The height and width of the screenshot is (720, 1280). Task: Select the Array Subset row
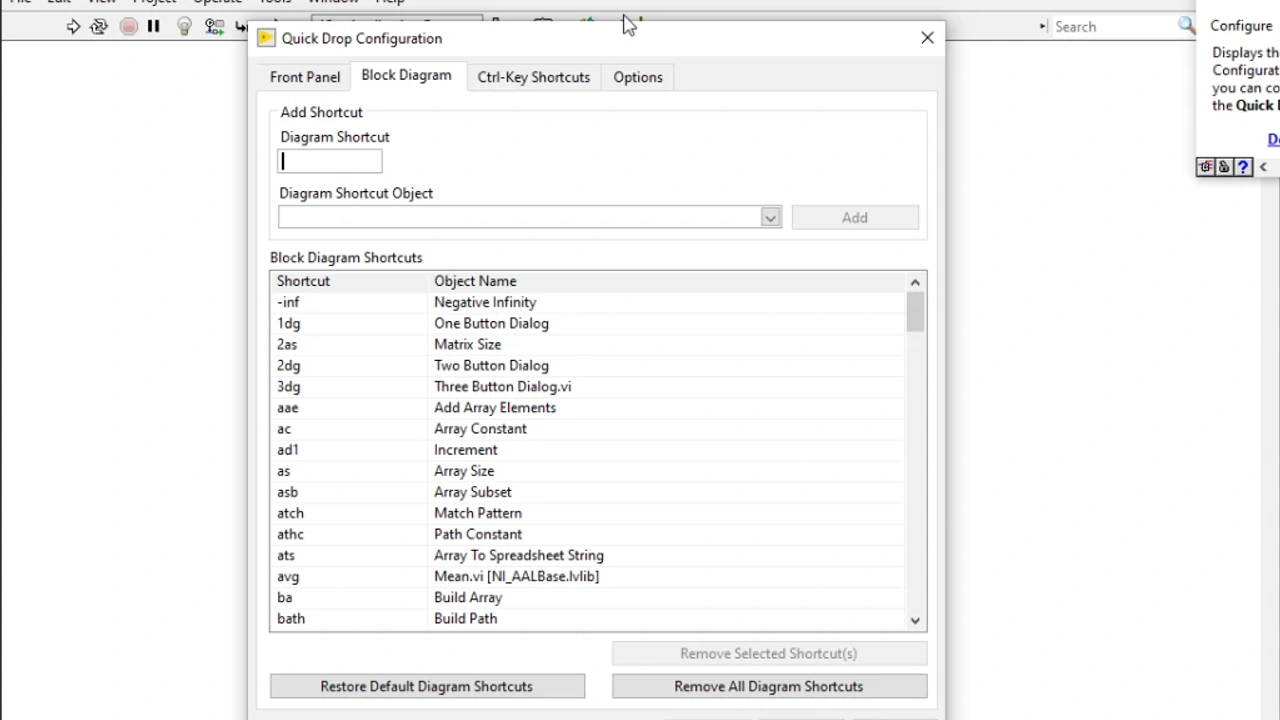click(588, 492)
